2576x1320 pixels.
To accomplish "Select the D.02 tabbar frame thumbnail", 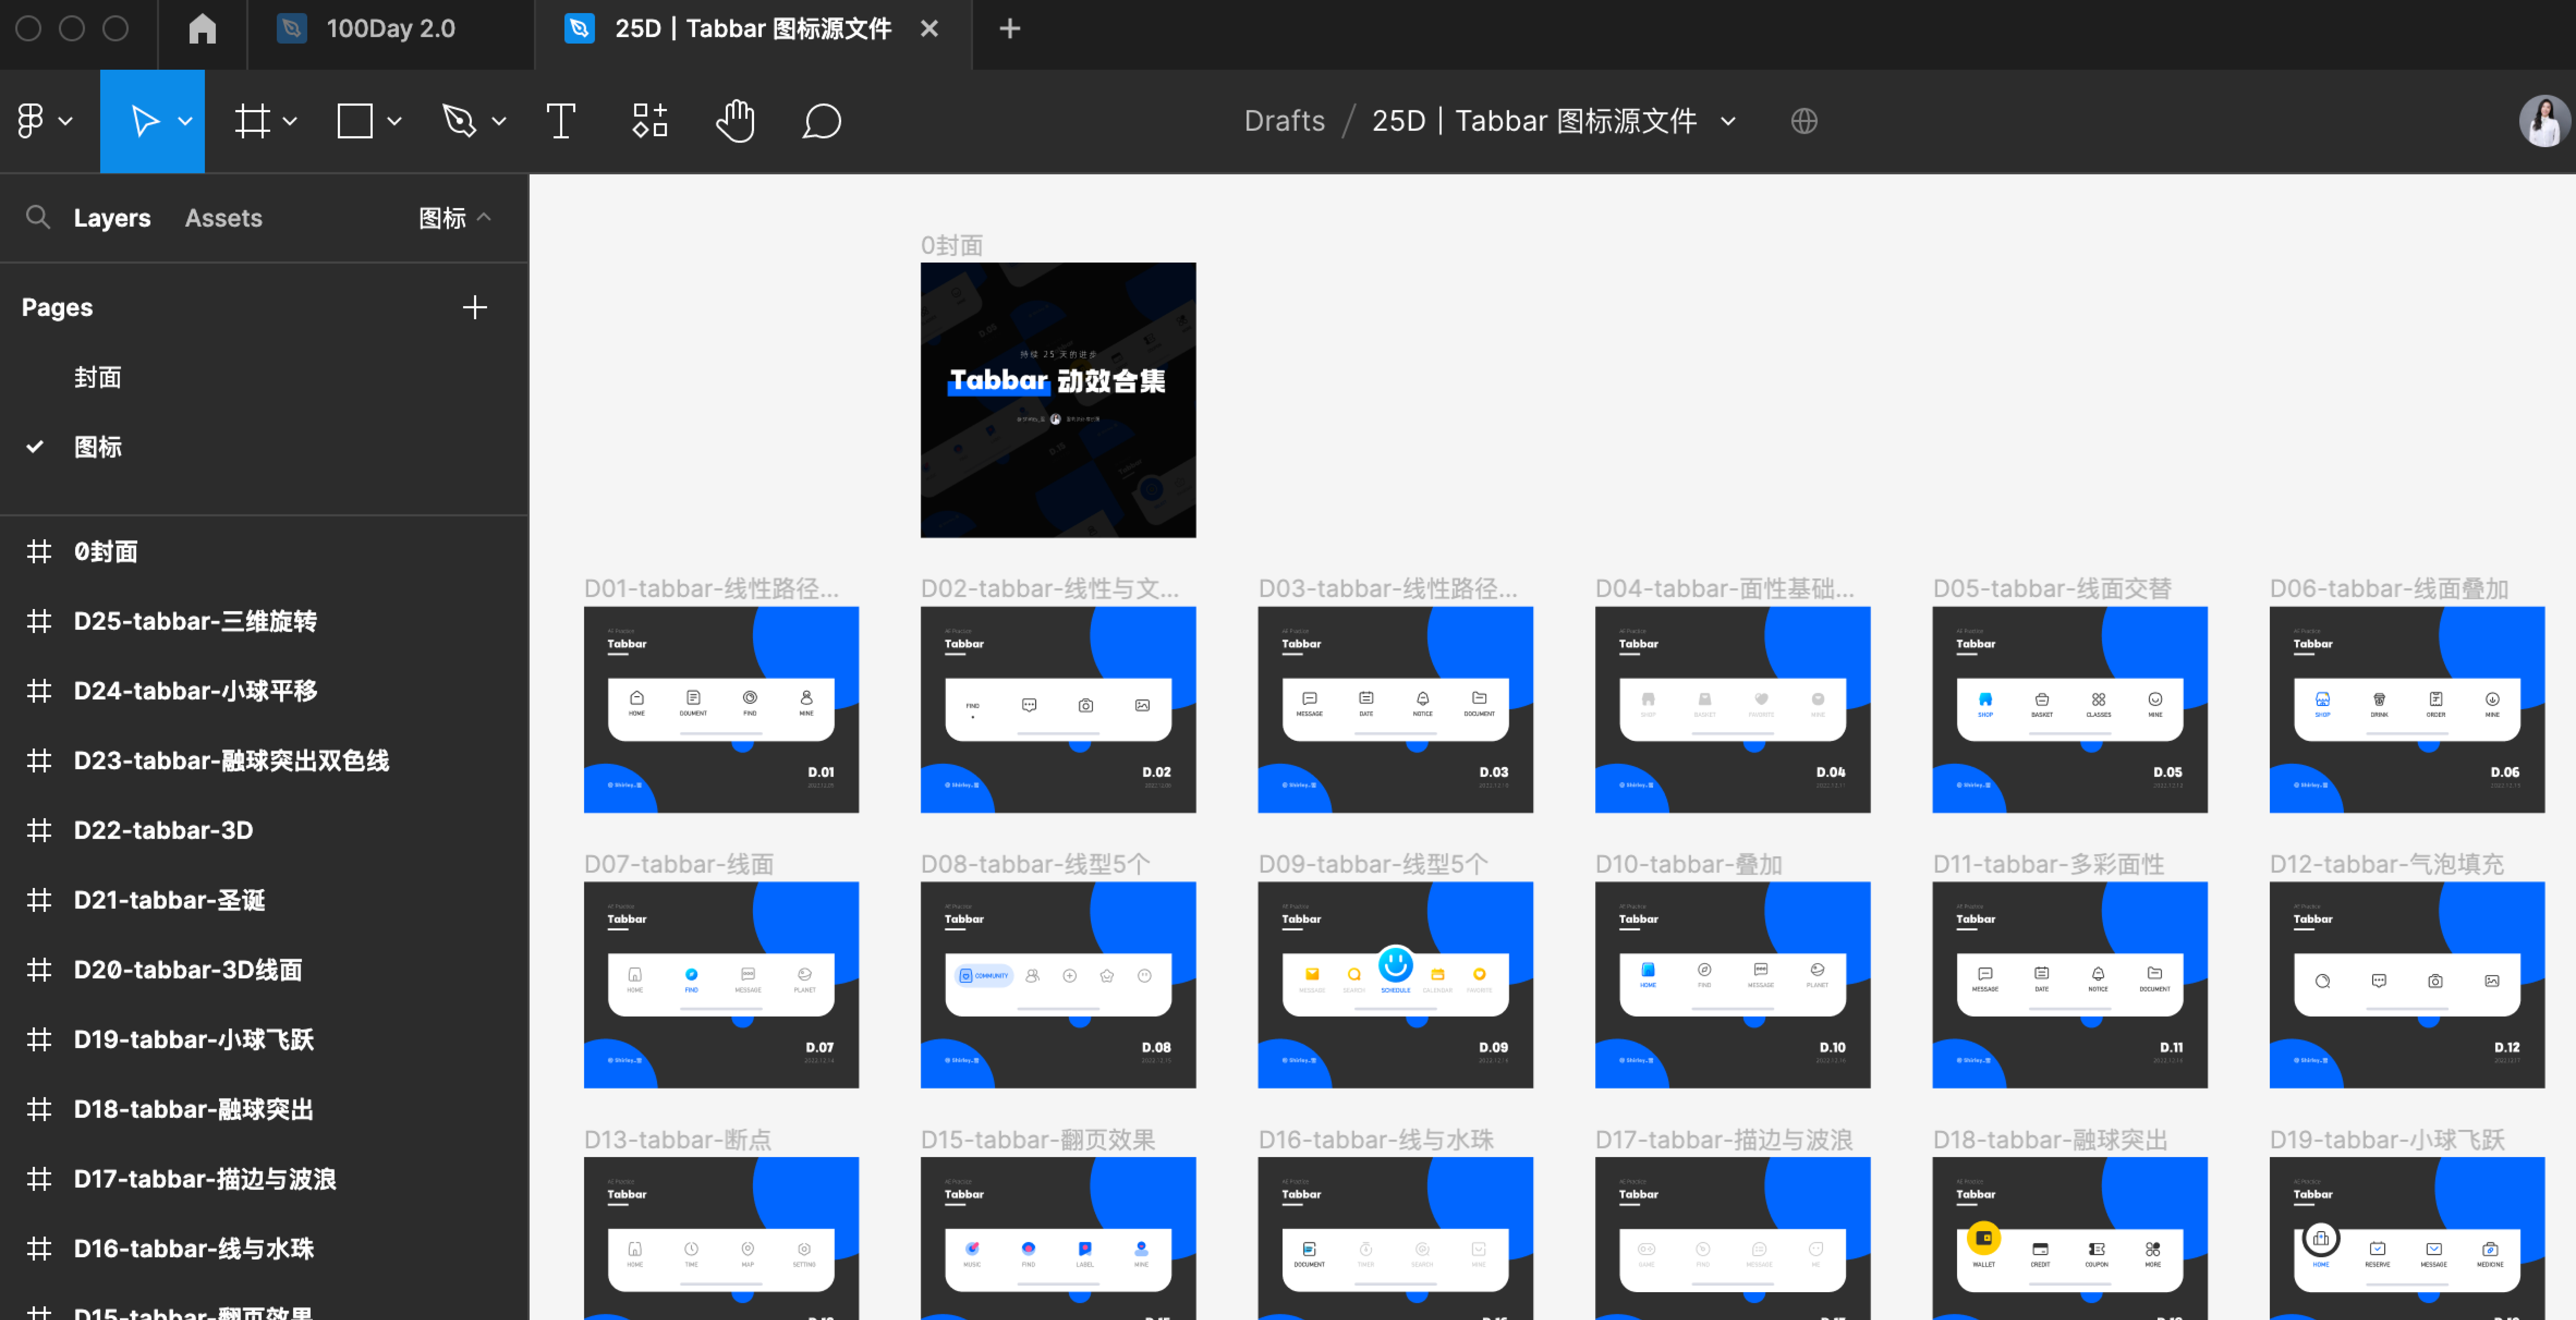I will (1058, 710).
